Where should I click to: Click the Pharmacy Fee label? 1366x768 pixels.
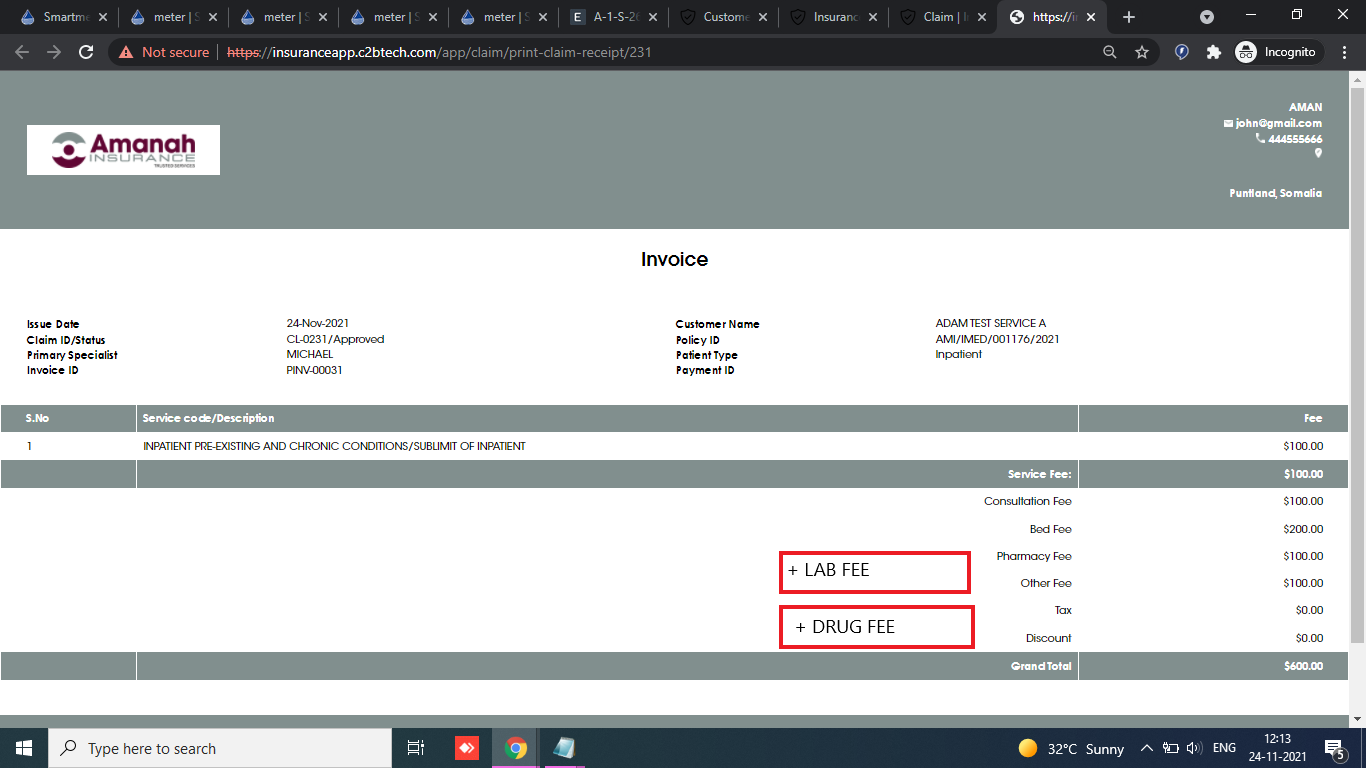pos(1034,556)
